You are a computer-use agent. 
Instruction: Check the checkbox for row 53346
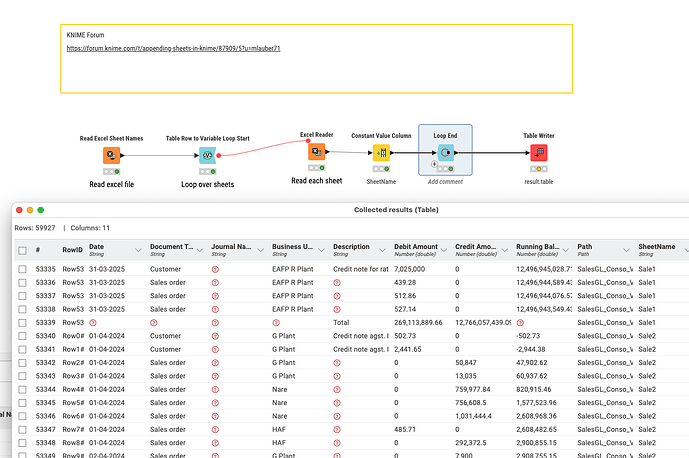tap(22, 416)
